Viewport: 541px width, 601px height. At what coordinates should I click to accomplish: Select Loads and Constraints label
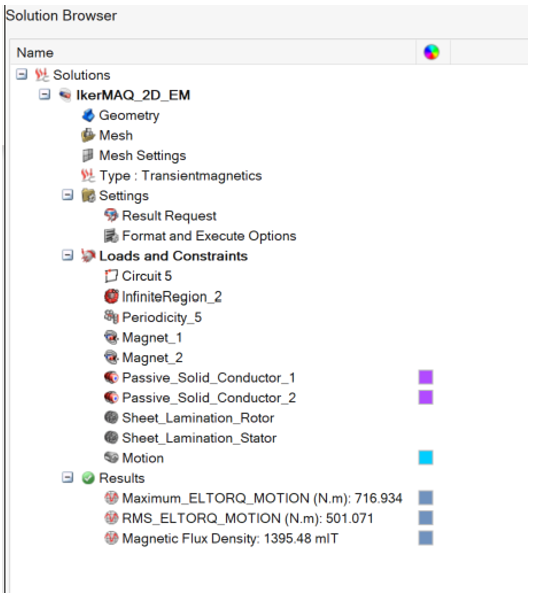point(173,256)
